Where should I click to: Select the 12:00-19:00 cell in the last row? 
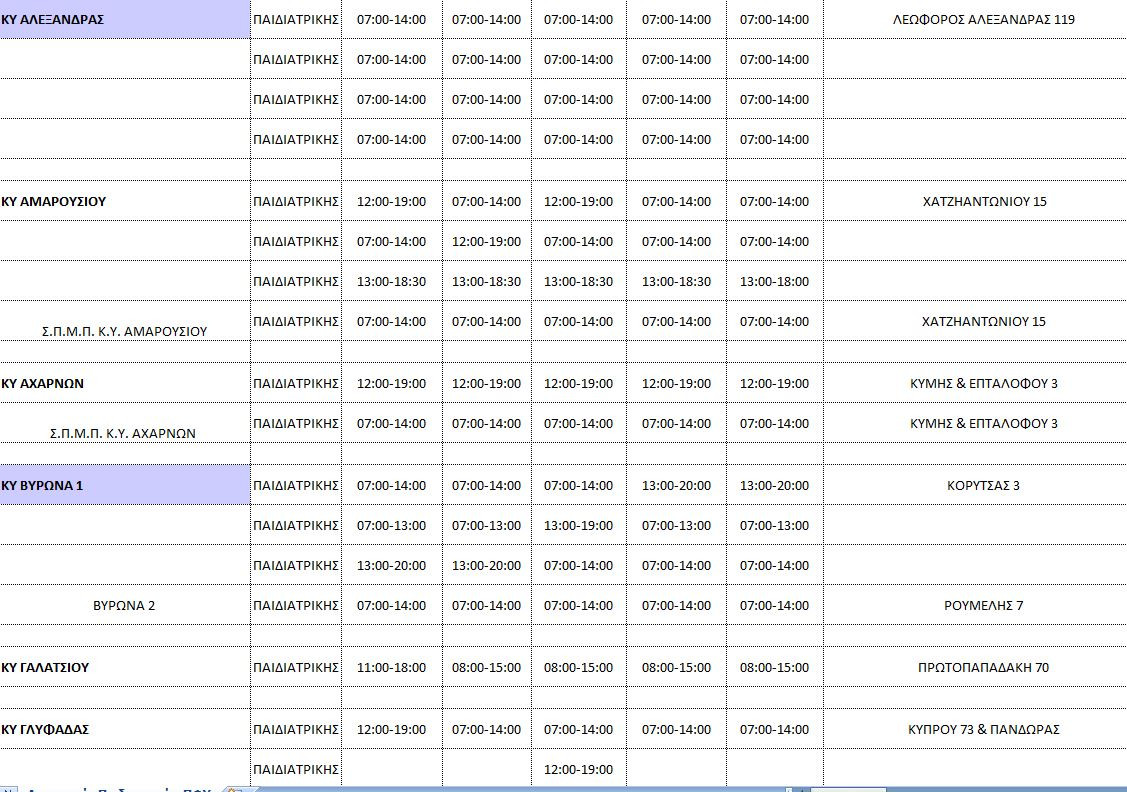click(578, 770)
